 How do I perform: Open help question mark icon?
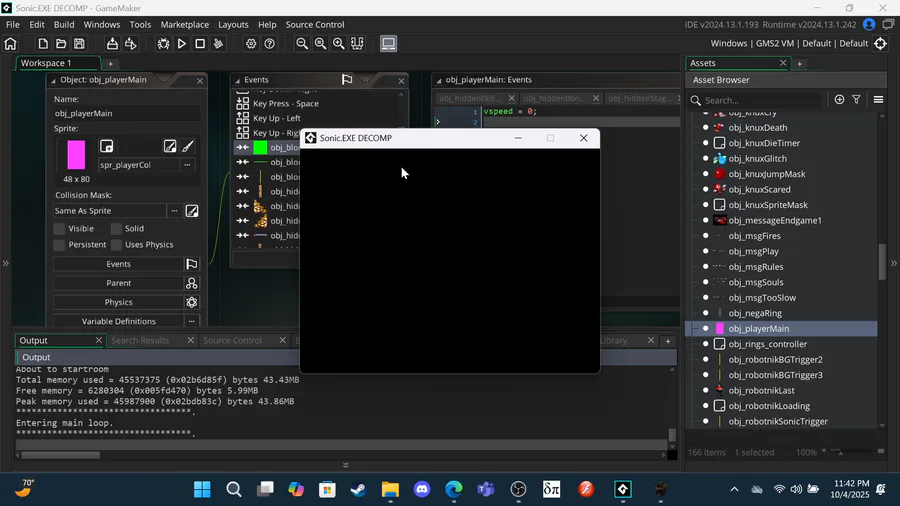269,44
